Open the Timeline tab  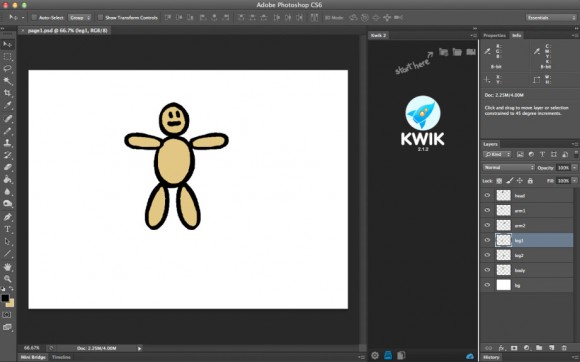pos(61,357)
